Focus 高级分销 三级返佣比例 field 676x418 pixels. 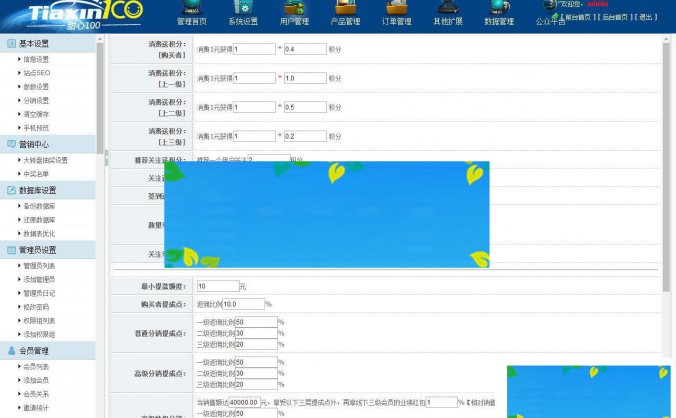256,384
